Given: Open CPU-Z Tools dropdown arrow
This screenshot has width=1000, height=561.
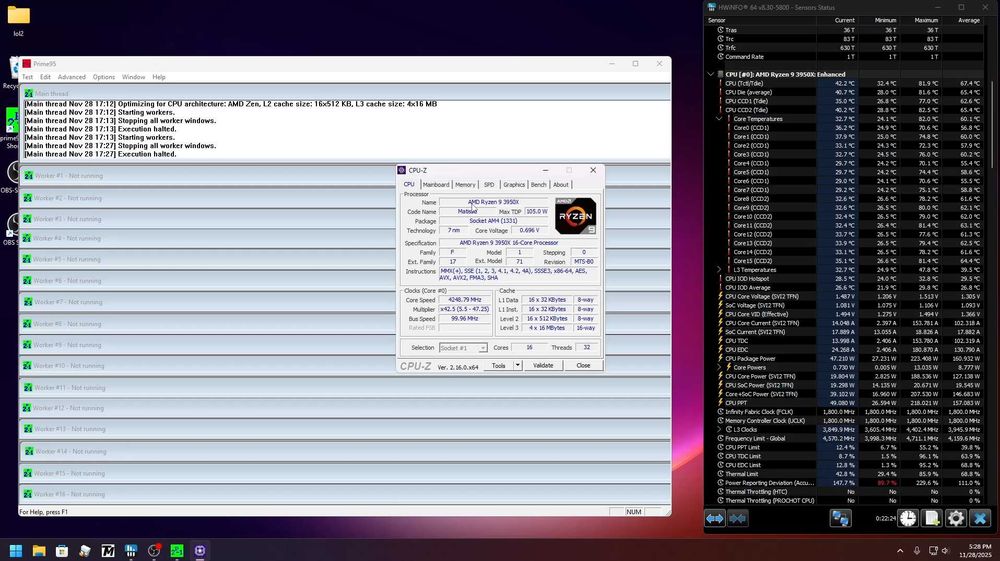Looking at the screenshot, I should [x=517, y=365].
